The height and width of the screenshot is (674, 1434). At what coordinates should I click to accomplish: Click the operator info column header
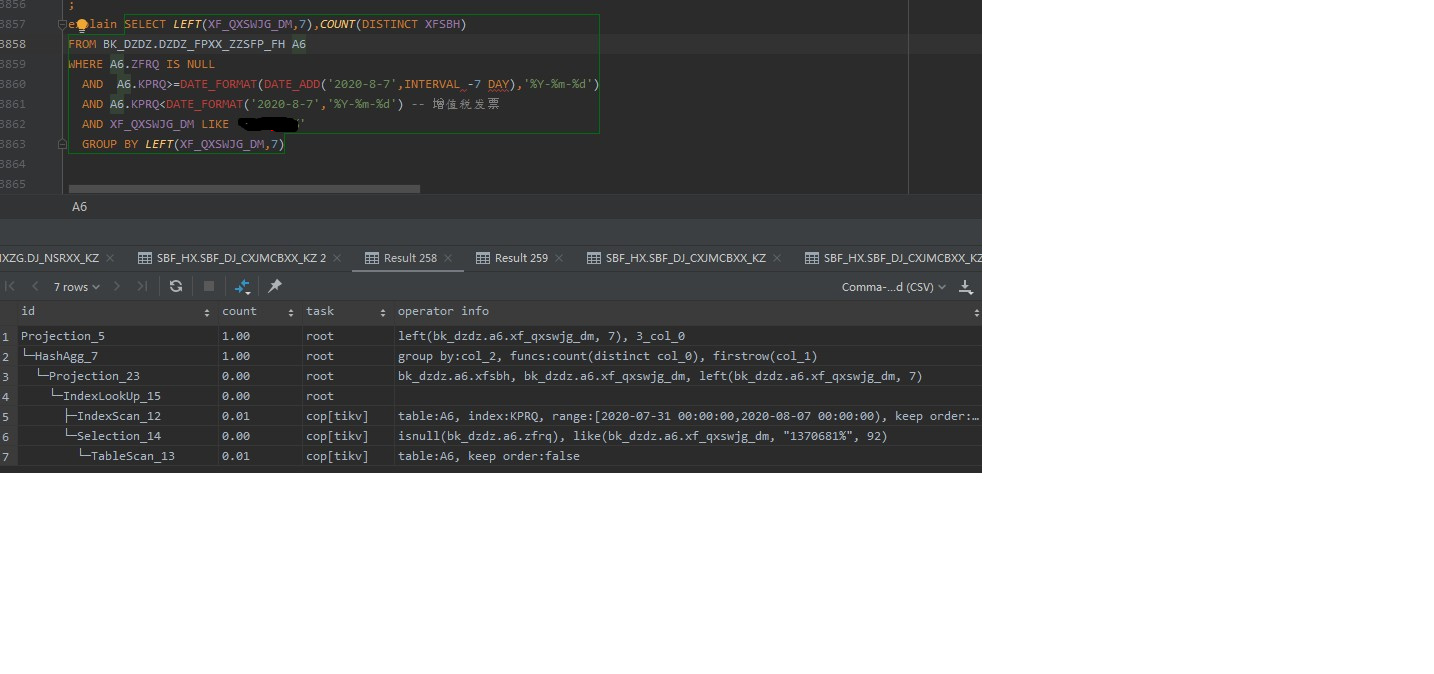pyautogui.click(x=443, y=312)
